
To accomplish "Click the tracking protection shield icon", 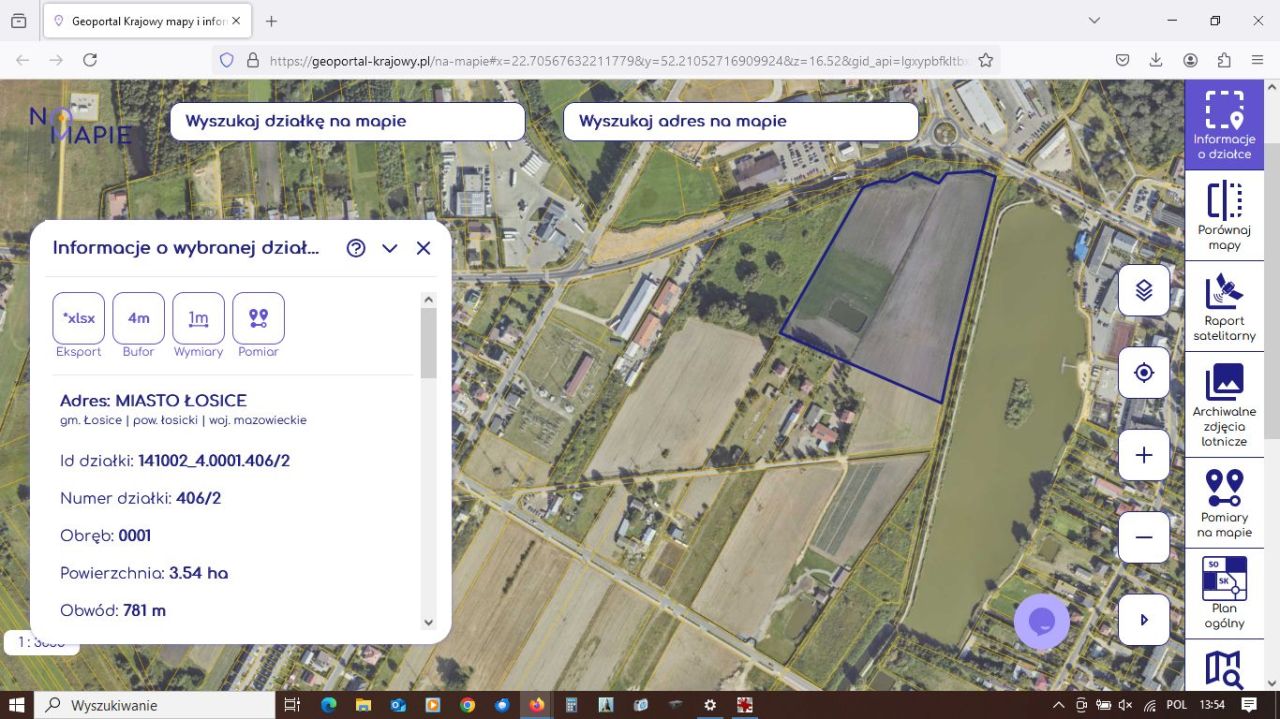I will click(x=227, y=60).
